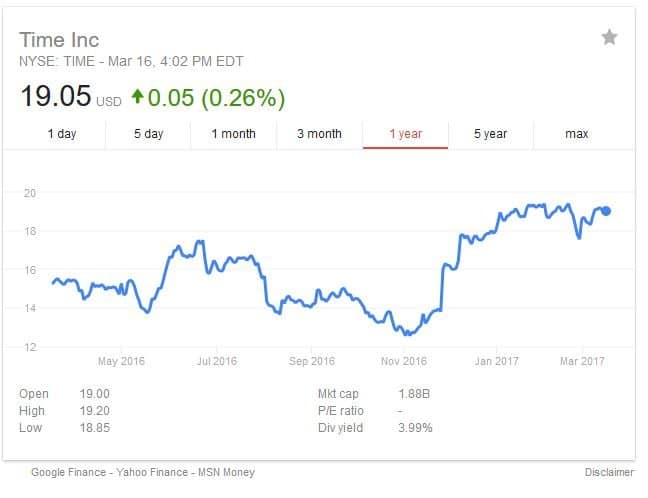The height and width of the screenshot is (498, 648).
Task: Switch to the 5 year range
Action: click(x=490, y=134)
